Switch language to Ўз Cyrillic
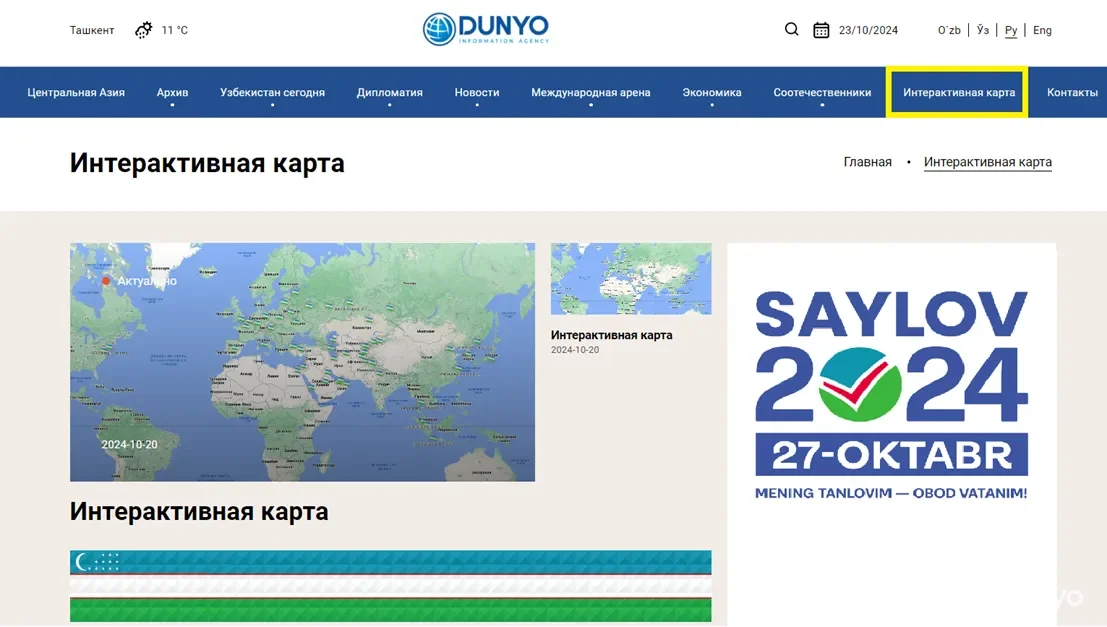This screenshot has height=627, width=1107. (x=983, y=30)
